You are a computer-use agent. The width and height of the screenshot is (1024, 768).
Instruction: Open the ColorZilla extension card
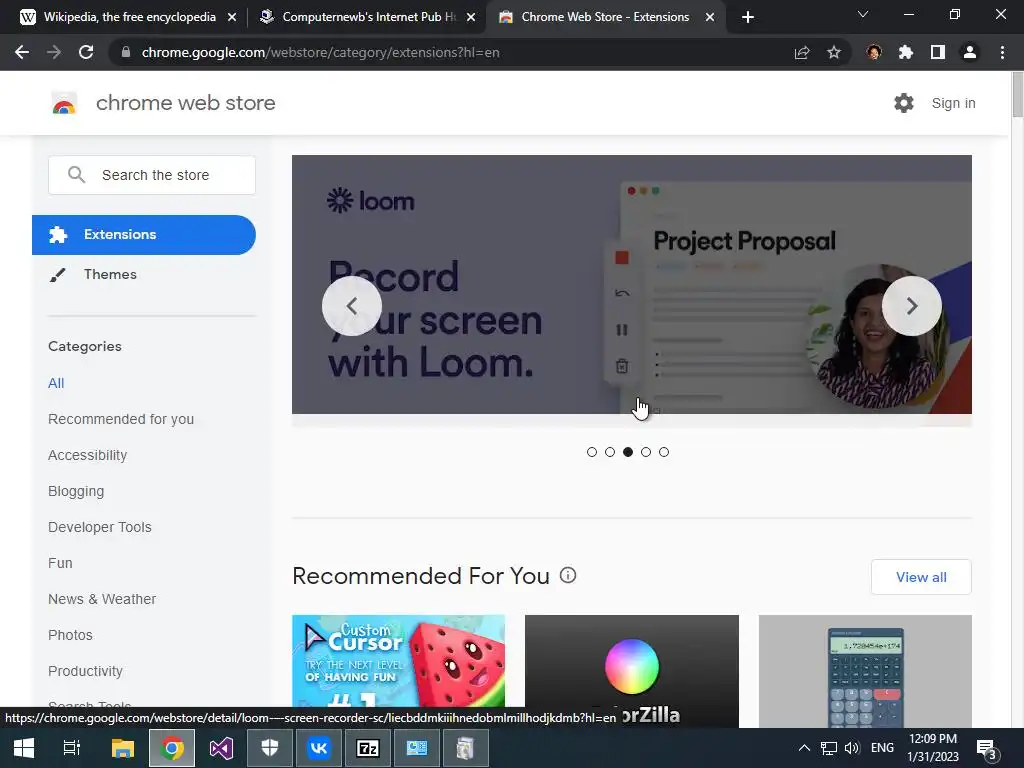point(632,671)
